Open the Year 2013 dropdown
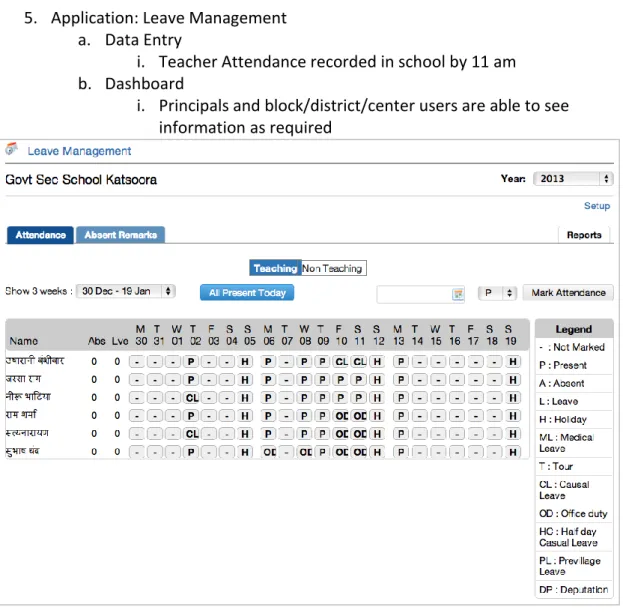The image size is (623, 613). coord(573,178)
